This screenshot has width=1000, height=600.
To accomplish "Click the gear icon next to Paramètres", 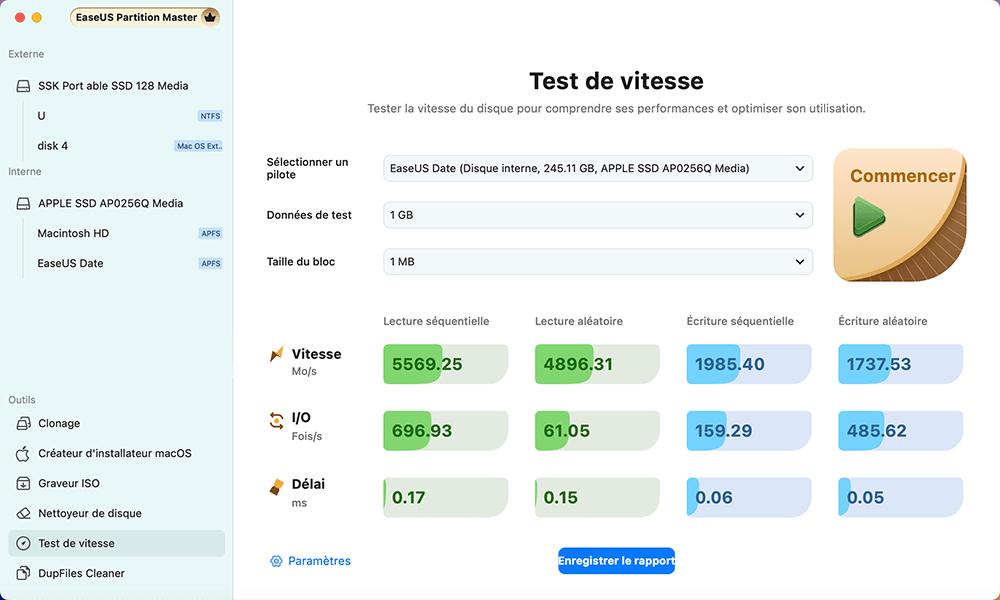I will coord(276,561).
